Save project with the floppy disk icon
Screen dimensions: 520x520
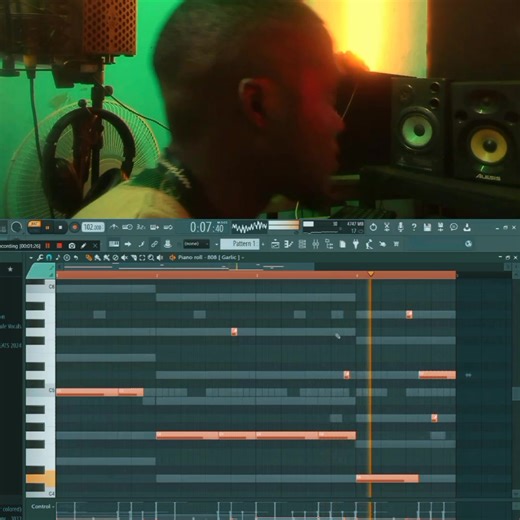pyautogui.click(x=427, y=227)
